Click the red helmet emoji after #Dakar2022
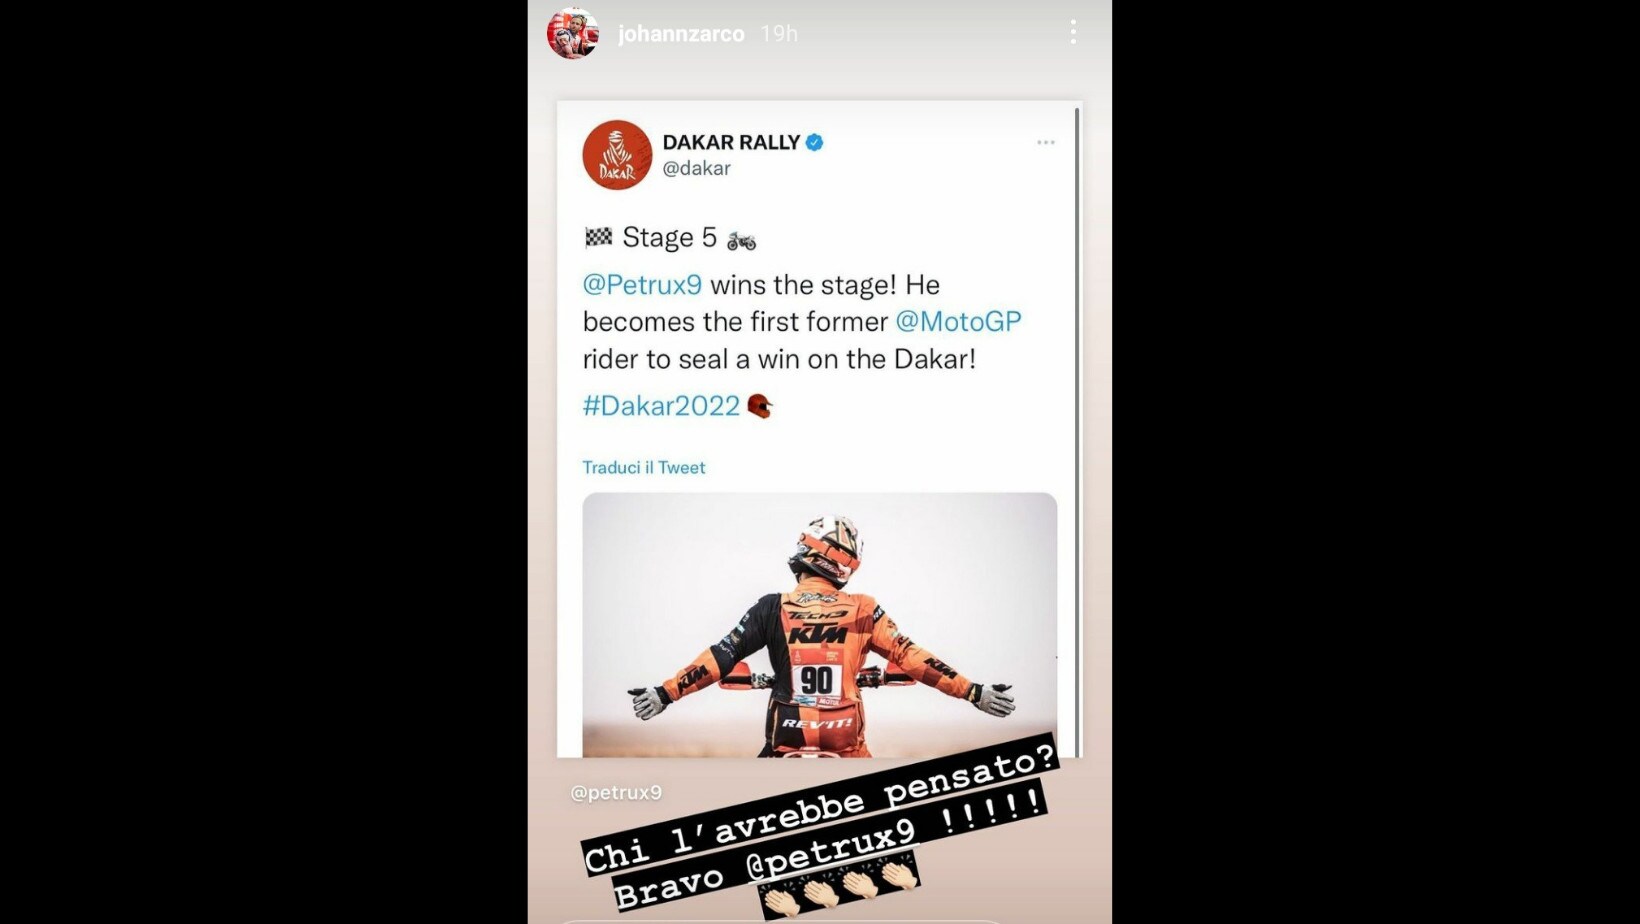This screenshot has width=1640, height=924. pos(760,406)
